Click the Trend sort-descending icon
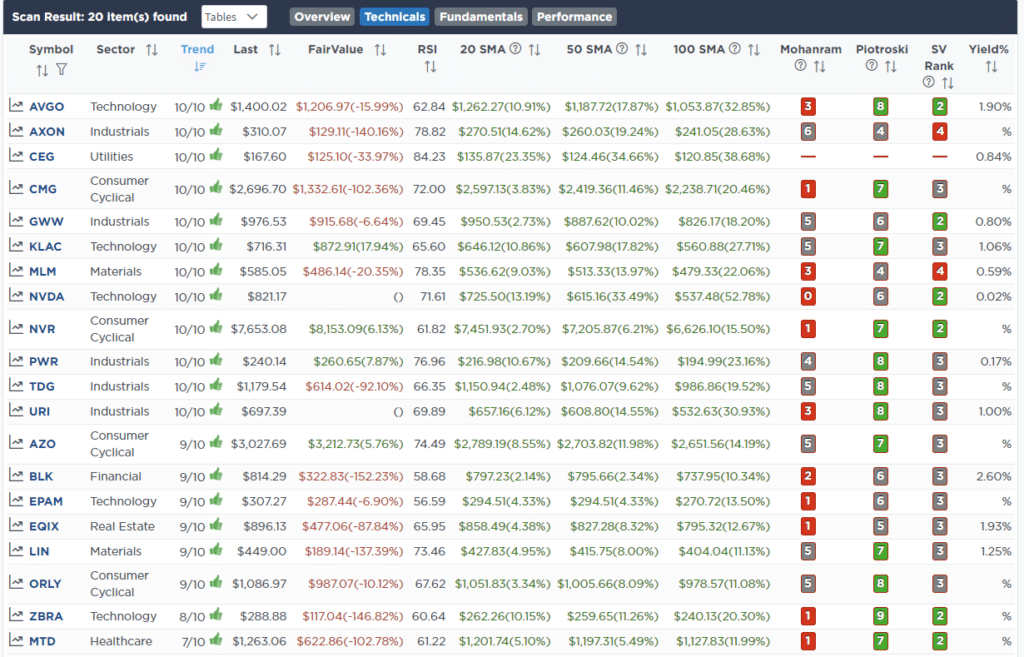The image size is (1024, 657). 200,67
